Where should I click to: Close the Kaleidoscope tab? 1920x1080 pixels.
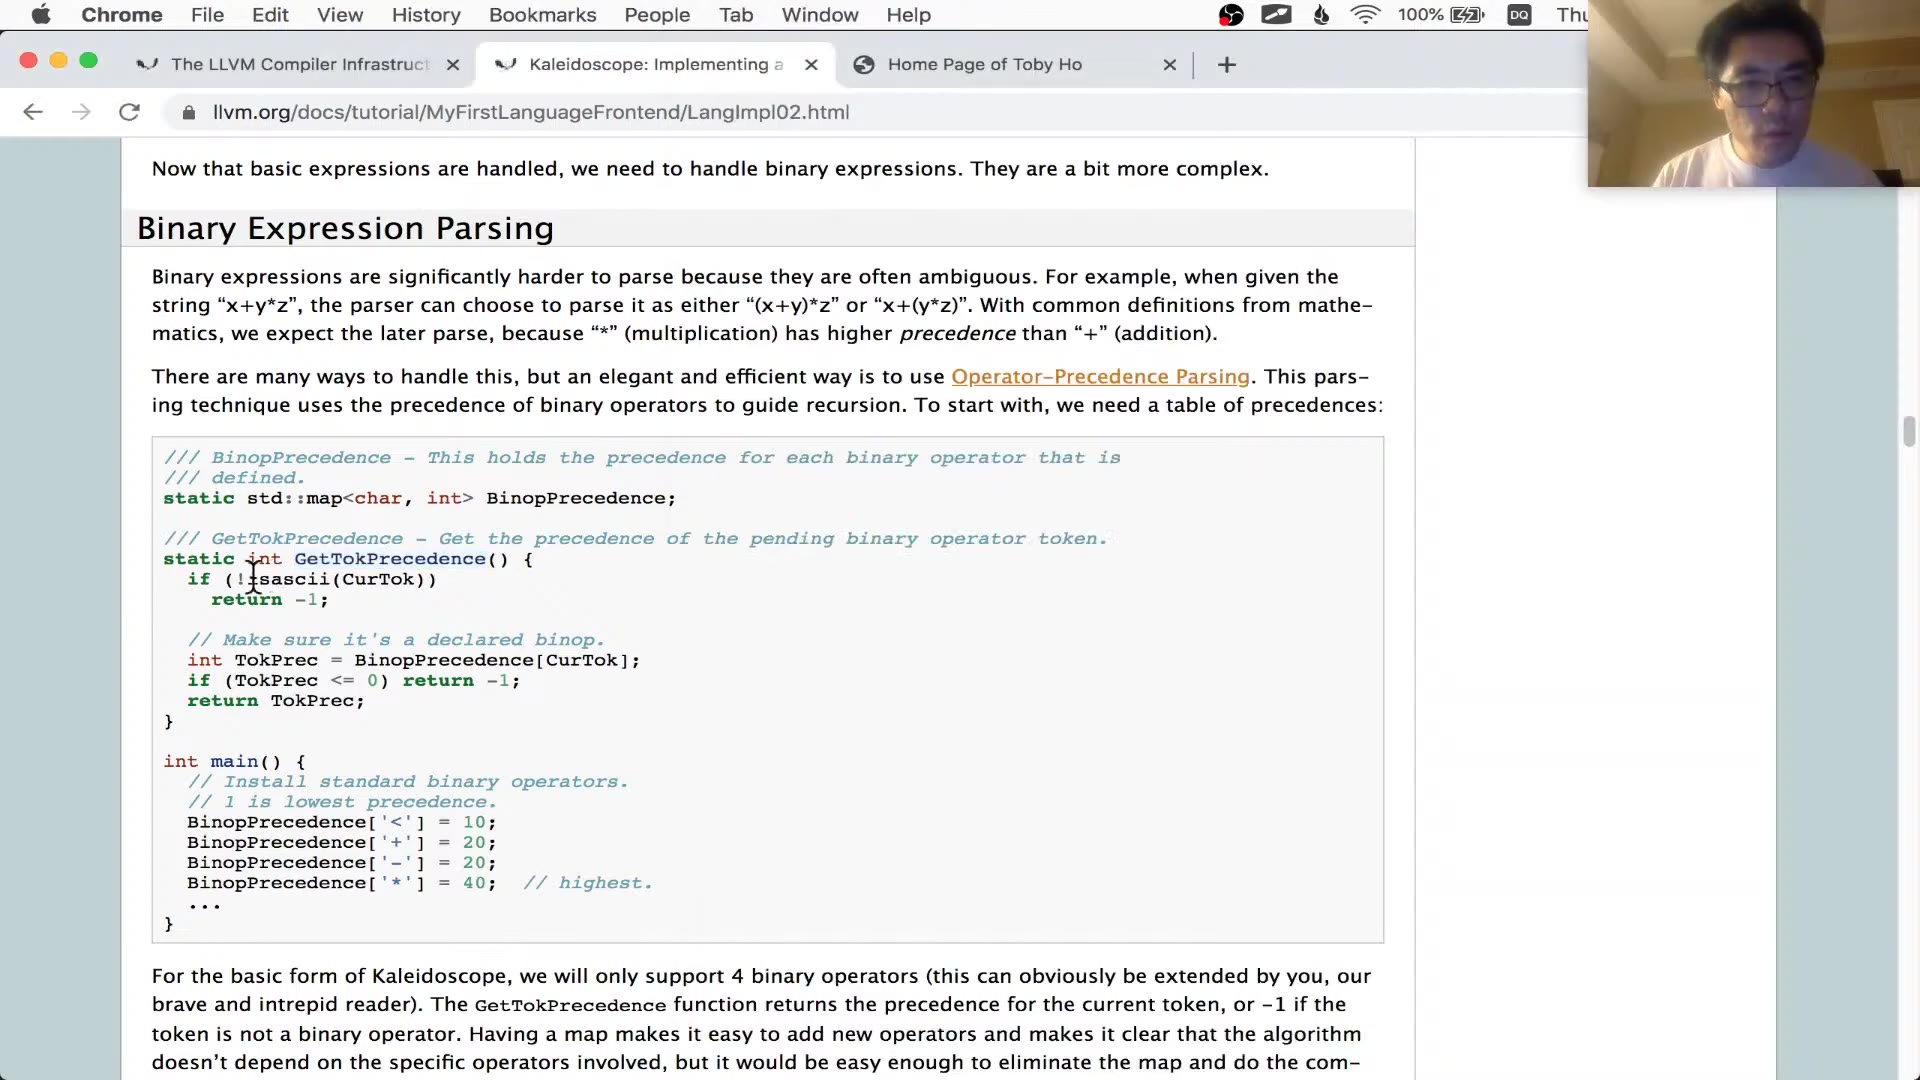point(811,65)
